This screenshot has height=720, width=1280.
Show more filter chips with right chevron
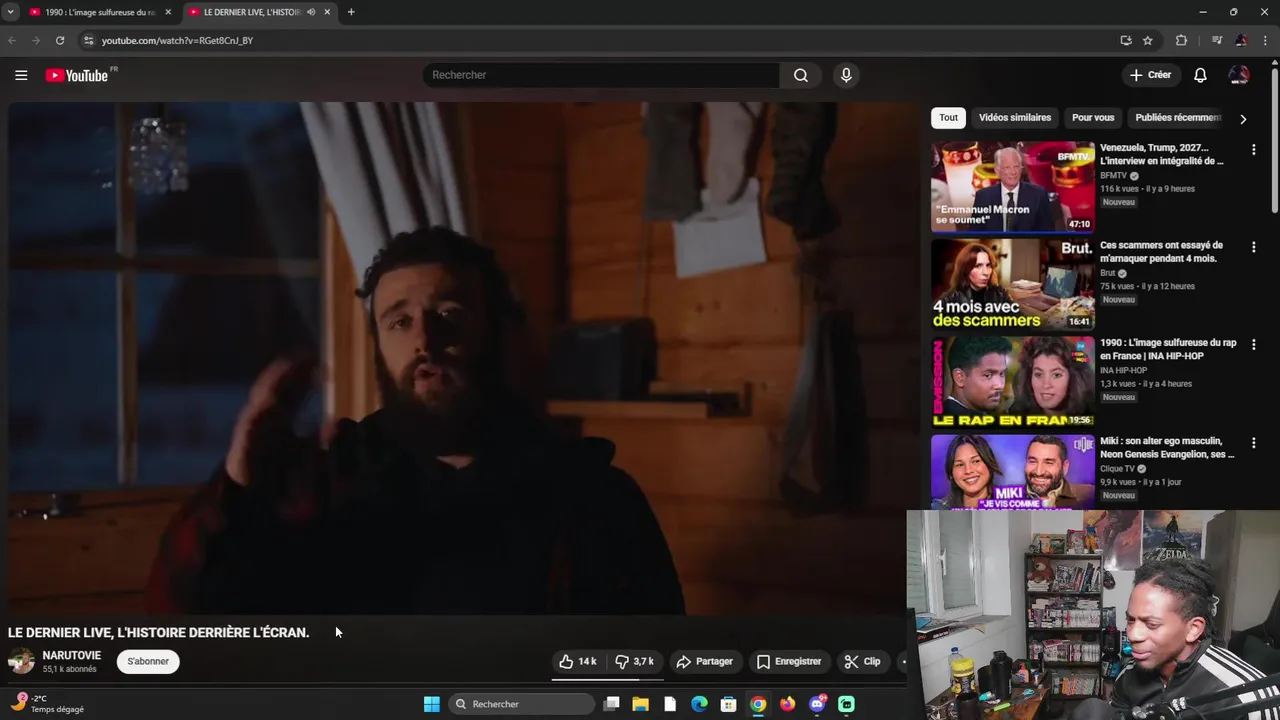(1243, 118)
